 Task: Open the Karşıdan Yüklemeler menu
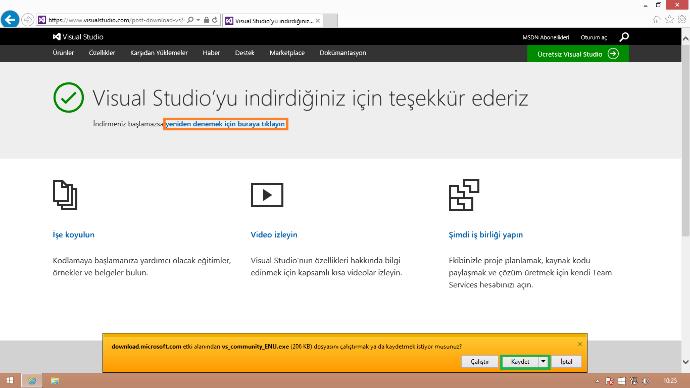click(x=159, y=53)
